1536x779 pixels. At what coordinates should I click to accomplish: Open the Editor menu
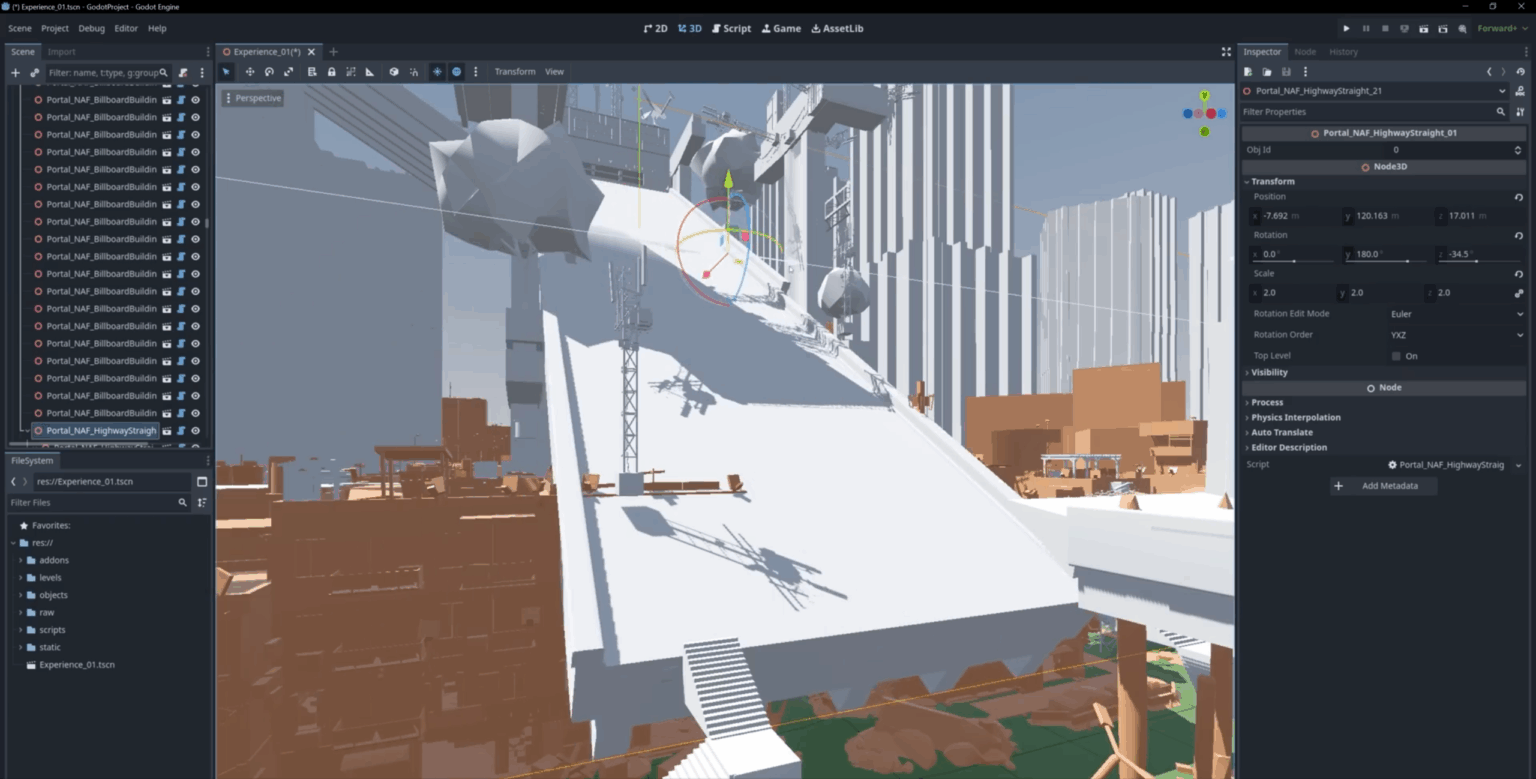[x=126, y=28]
